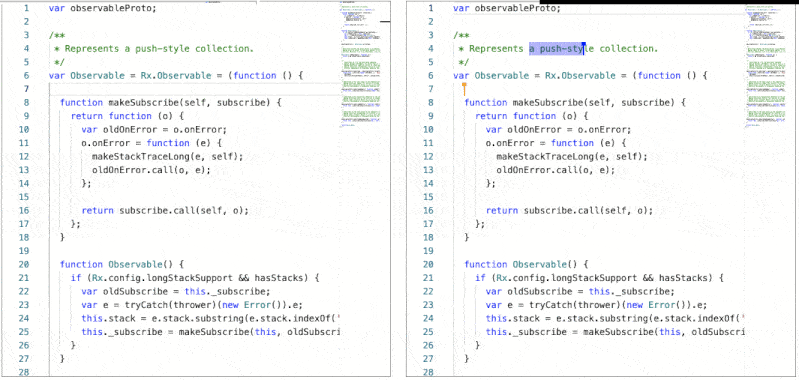Place cursor on empty line 7 in left editor

(x=194, y=89)
